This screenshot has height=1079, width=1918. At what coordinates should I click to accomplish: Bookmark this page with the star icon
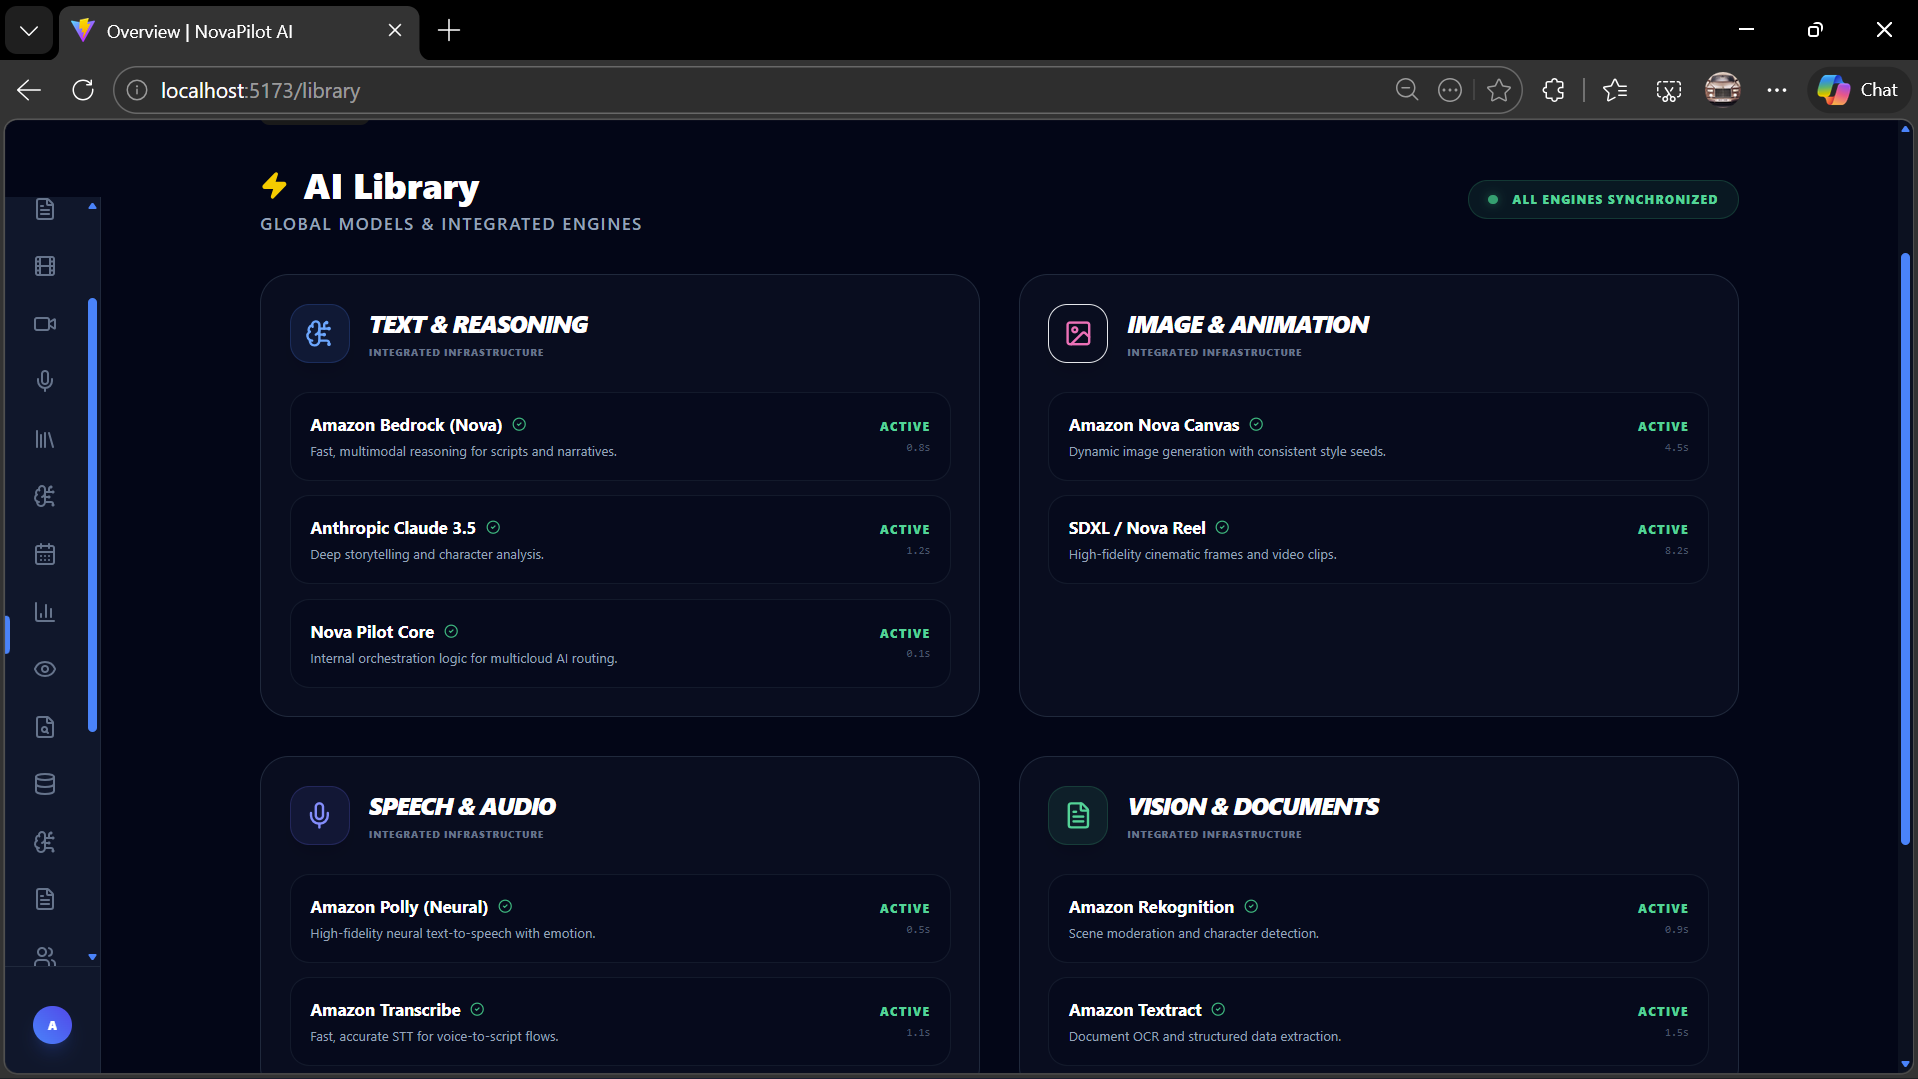[x=1498, y=90]
